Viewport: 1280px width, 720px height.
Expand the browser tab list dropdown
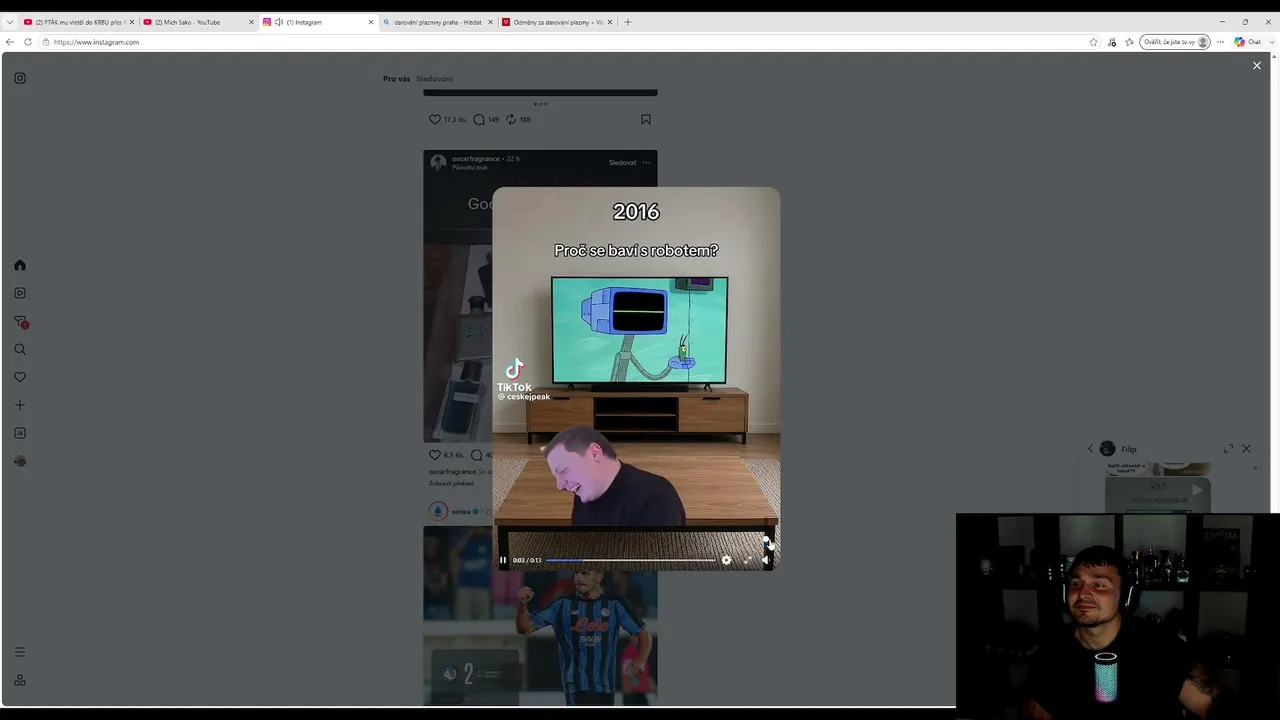coord(9,22)
